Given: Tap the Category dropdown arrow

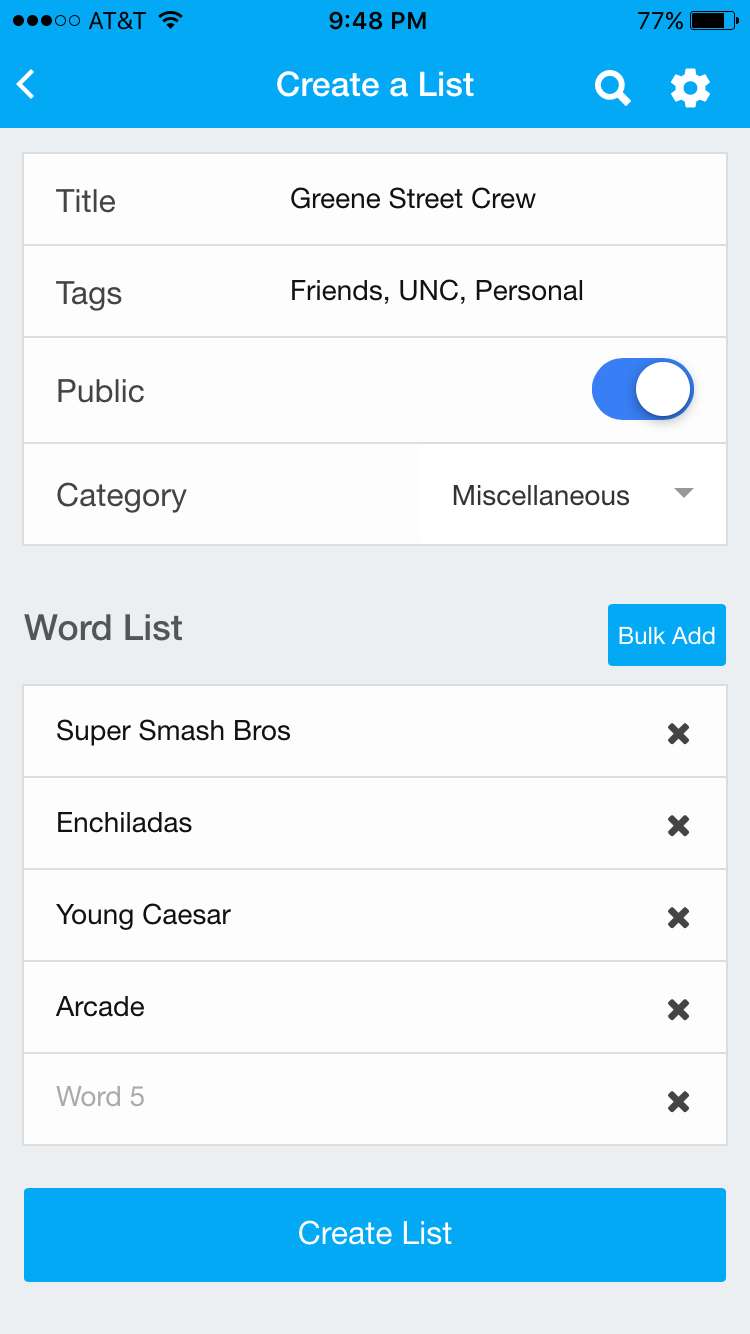Looking at the screenshot, I should click(x=683, y=493).
